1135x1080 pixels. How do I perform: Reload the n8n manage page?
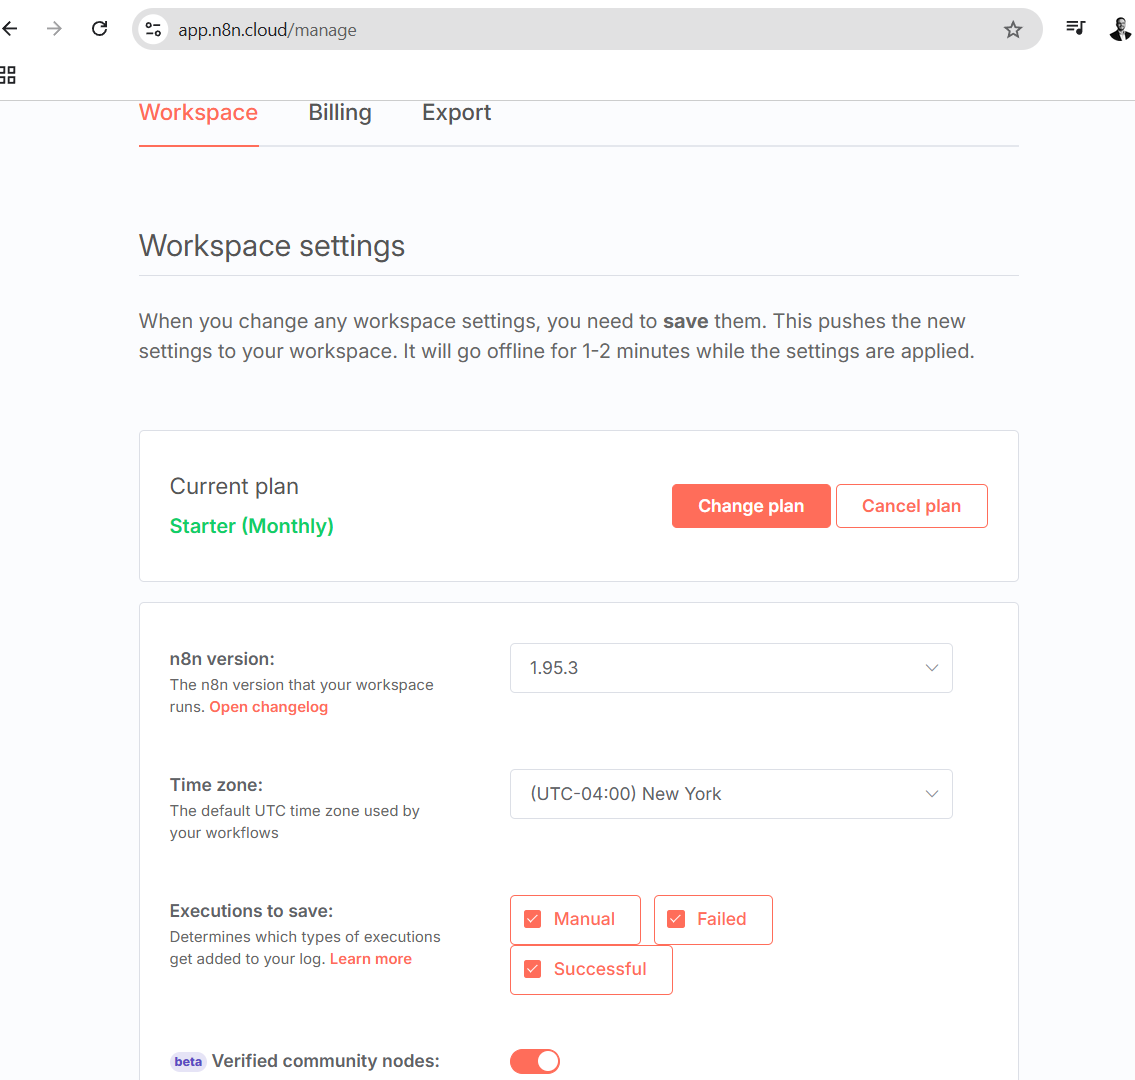pos(100,29)
